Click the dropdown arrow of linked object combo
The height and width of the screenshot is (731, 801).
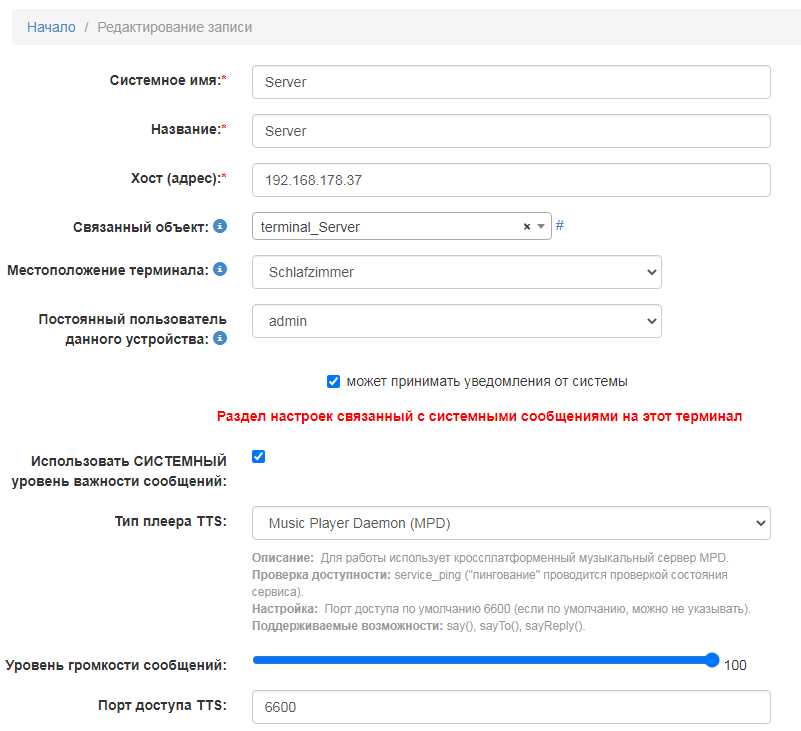tap(541, 227)
